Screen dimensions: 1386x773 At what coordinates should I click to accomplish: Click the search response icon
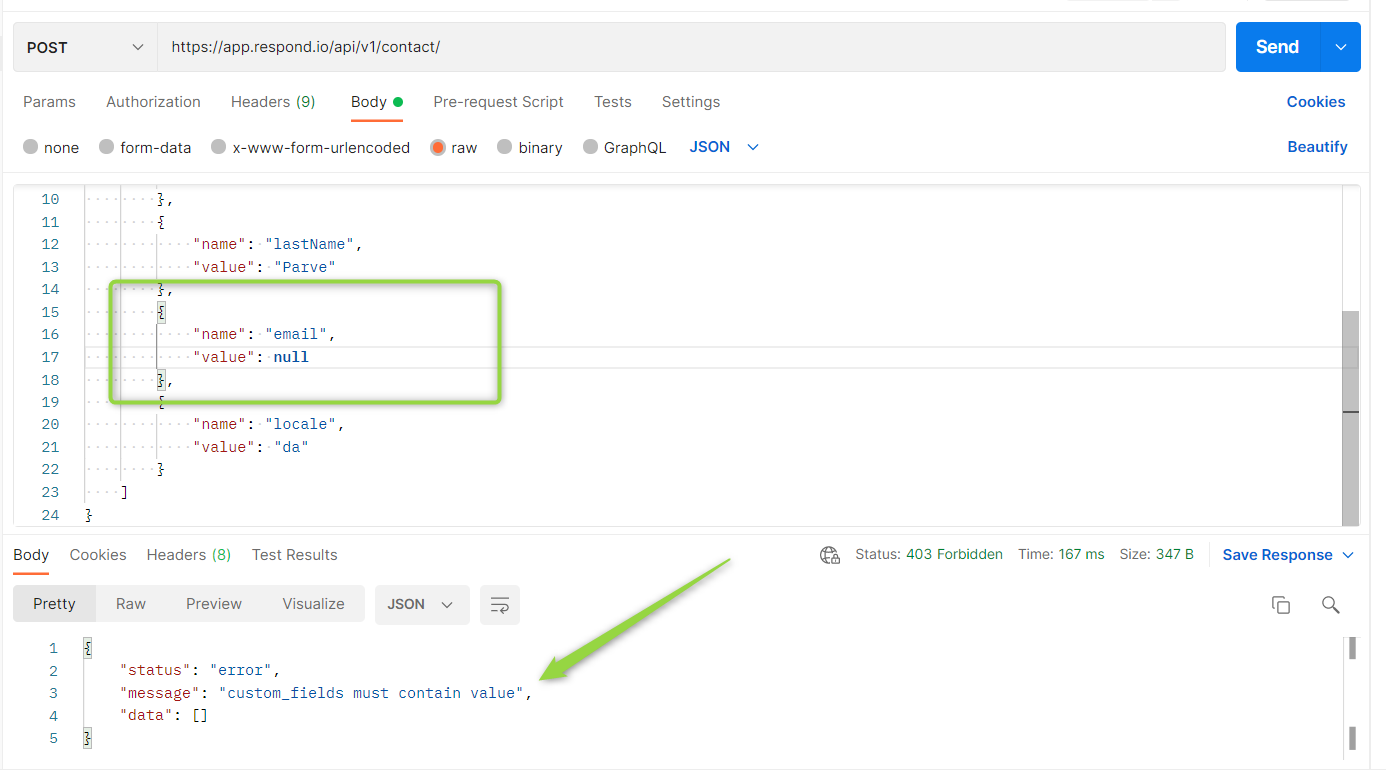pos(1330,605)
